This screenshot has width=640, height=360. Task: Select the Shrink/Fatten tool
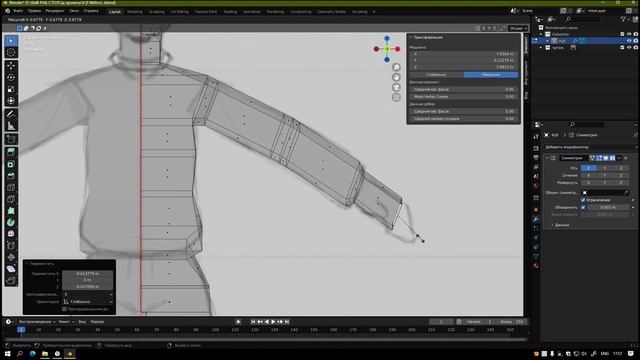pyautogui.click(x=11, y=257)
